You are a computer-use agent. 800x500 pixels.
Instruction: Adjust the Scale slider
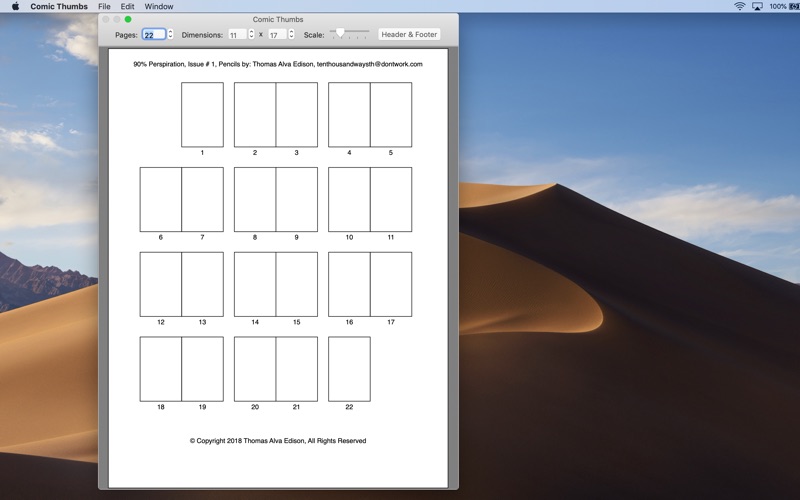coord(349,33)
